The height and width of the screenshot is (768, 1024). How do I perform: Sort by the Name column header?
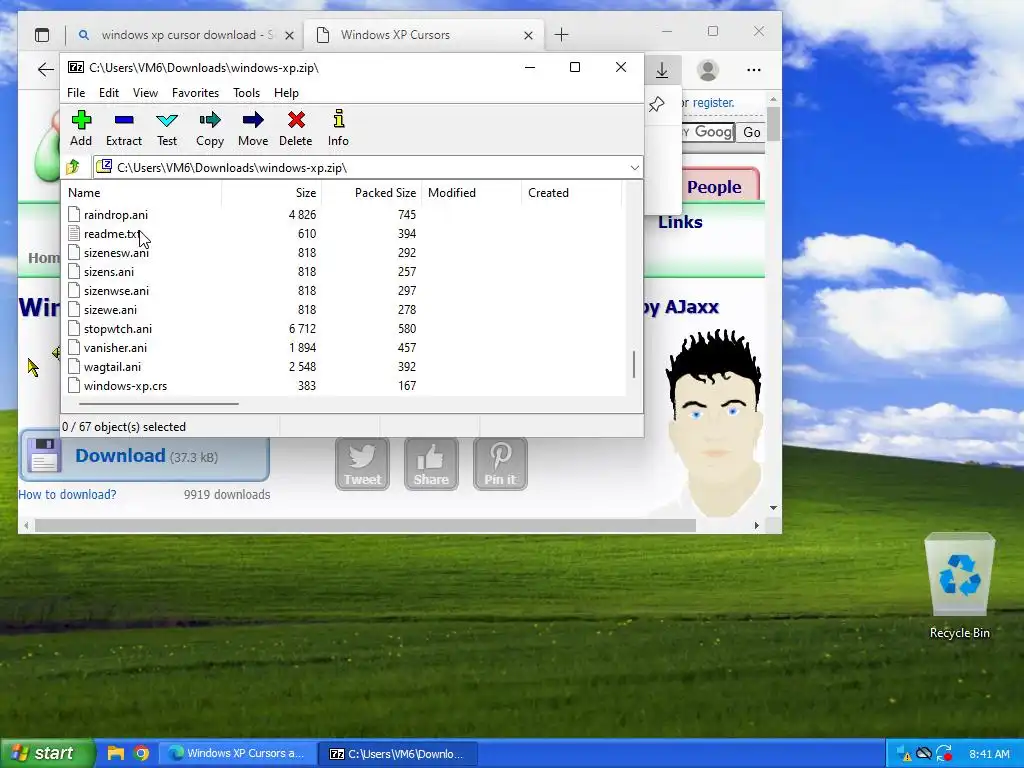point(142,193)
